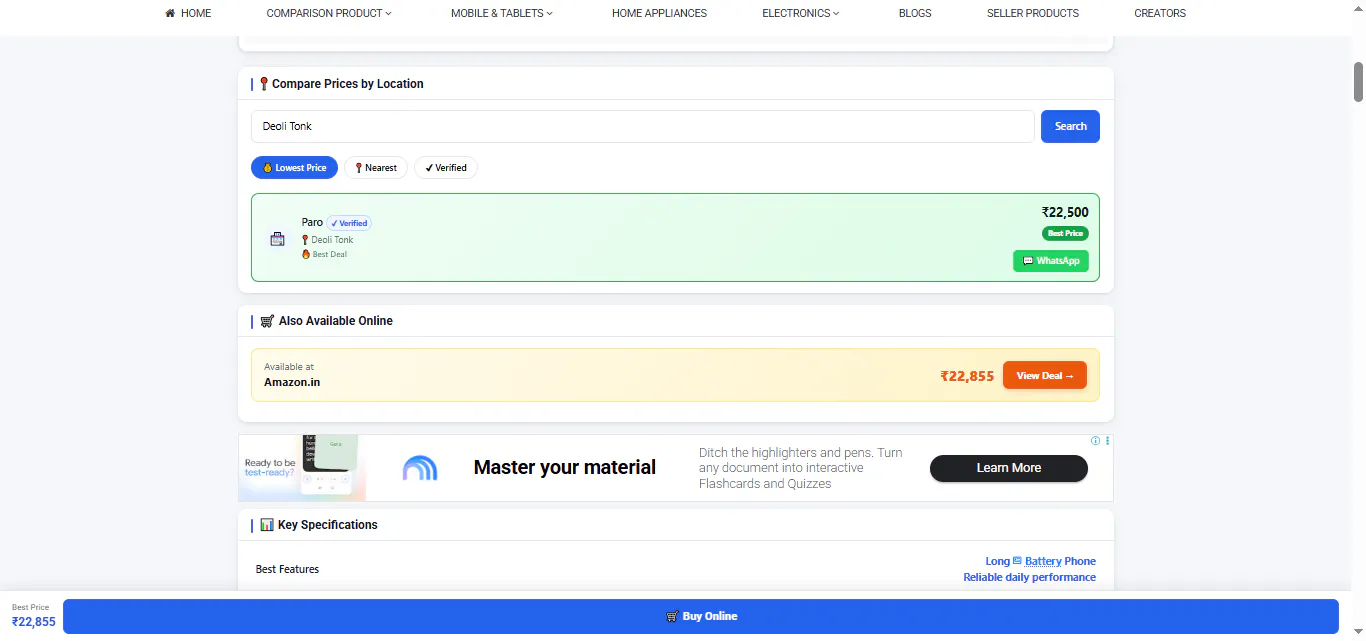Screen dimensions: 1366x641
Task: Expand the Electronics menu
Action: pyautogui.click(x=801, y=13)
